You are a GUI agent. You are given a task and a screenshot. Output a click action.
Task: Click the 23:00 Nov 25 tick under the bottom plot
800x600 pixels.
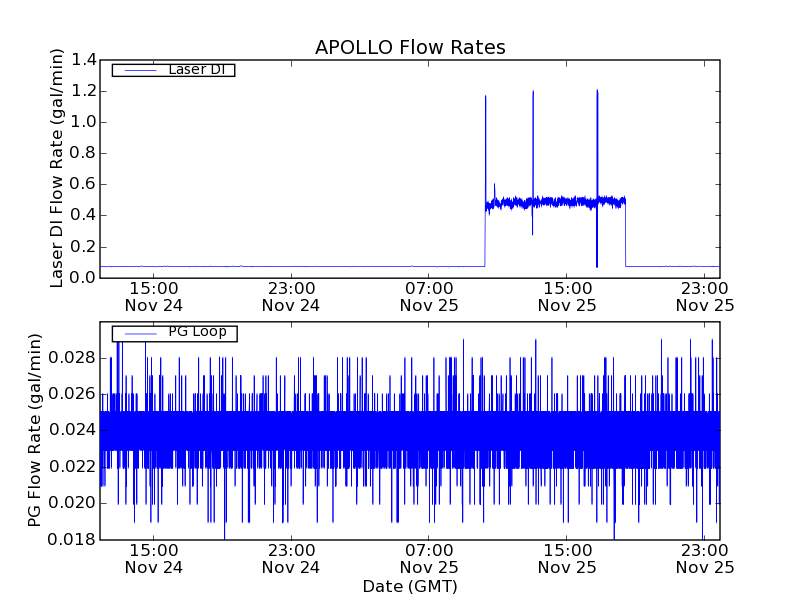(705, 558)
